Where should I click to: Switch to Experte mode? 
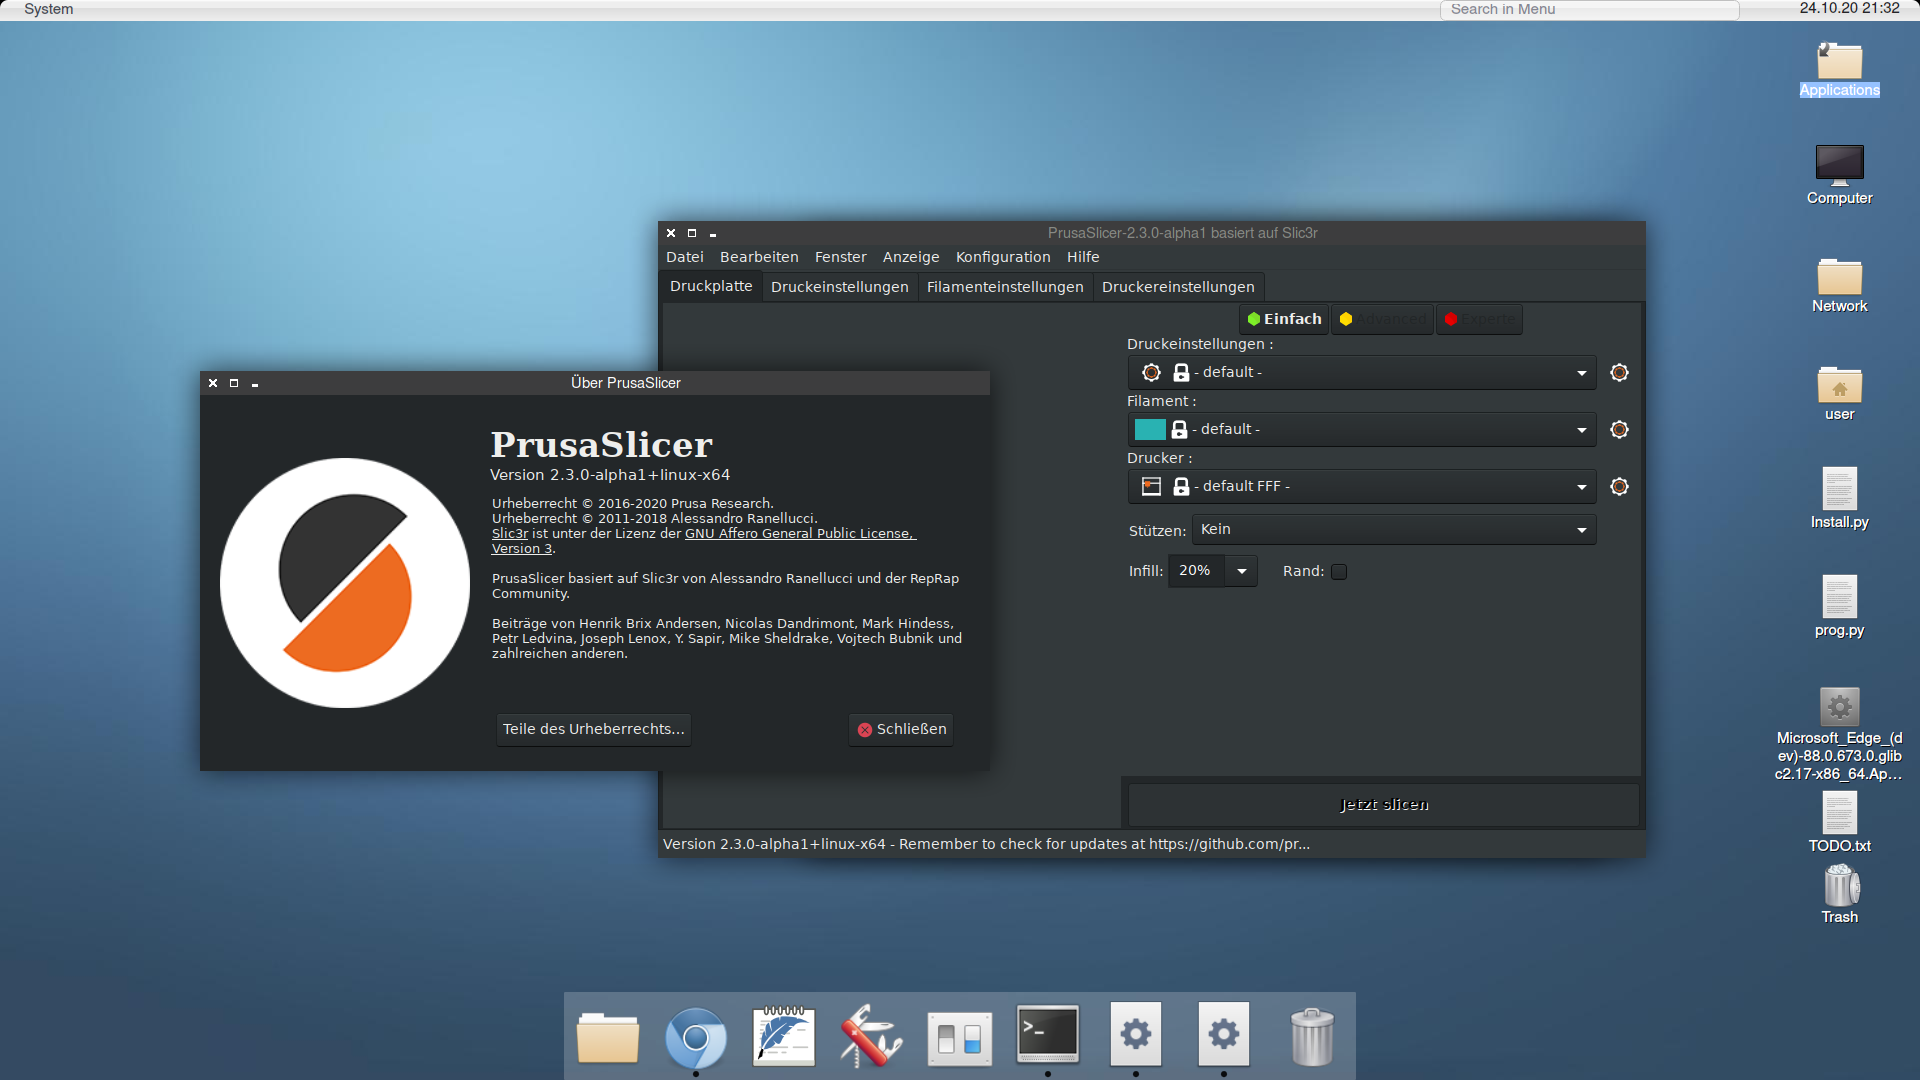coord(1479,319)
